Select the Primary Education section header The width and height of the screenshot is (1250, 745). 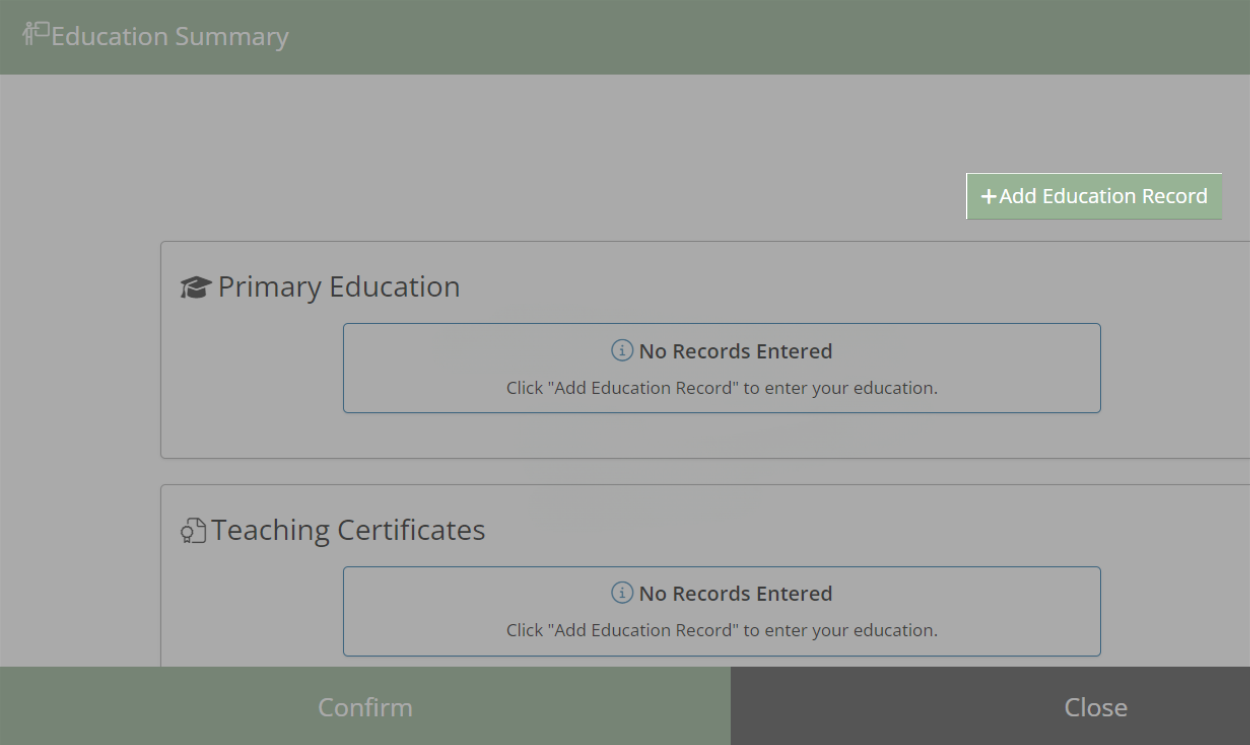pyautogui.click(x=340, y=287)
